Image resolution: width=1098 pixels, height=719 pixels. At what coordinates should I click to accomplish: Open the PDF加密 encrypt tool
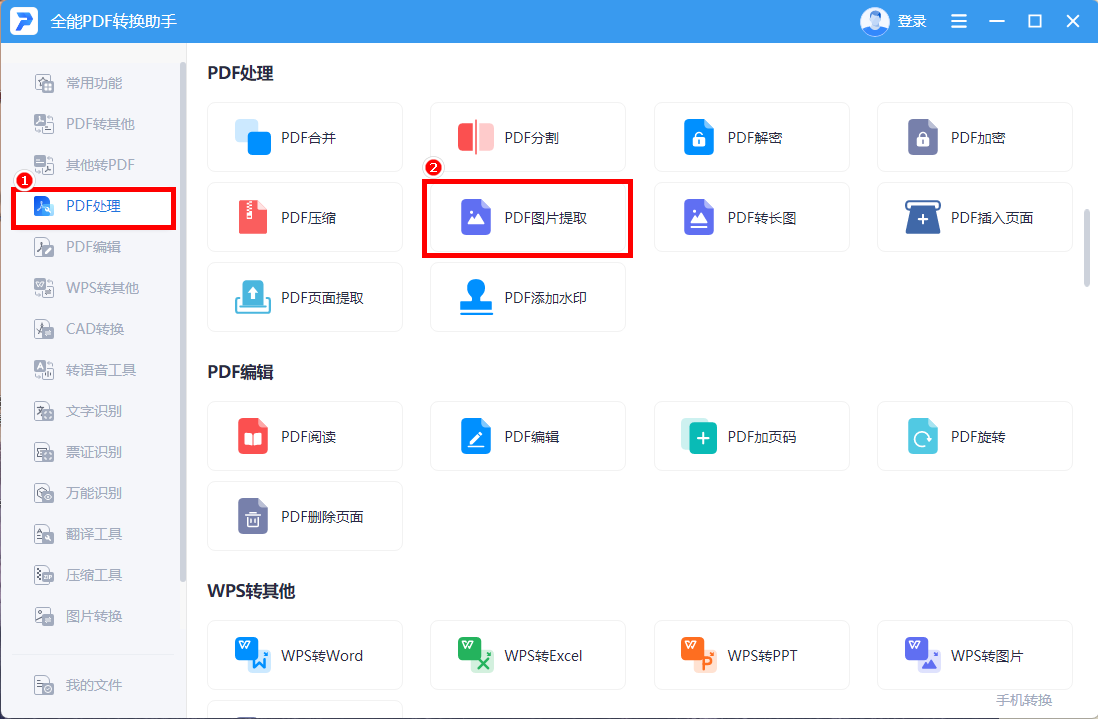click(x=974, y=137)
